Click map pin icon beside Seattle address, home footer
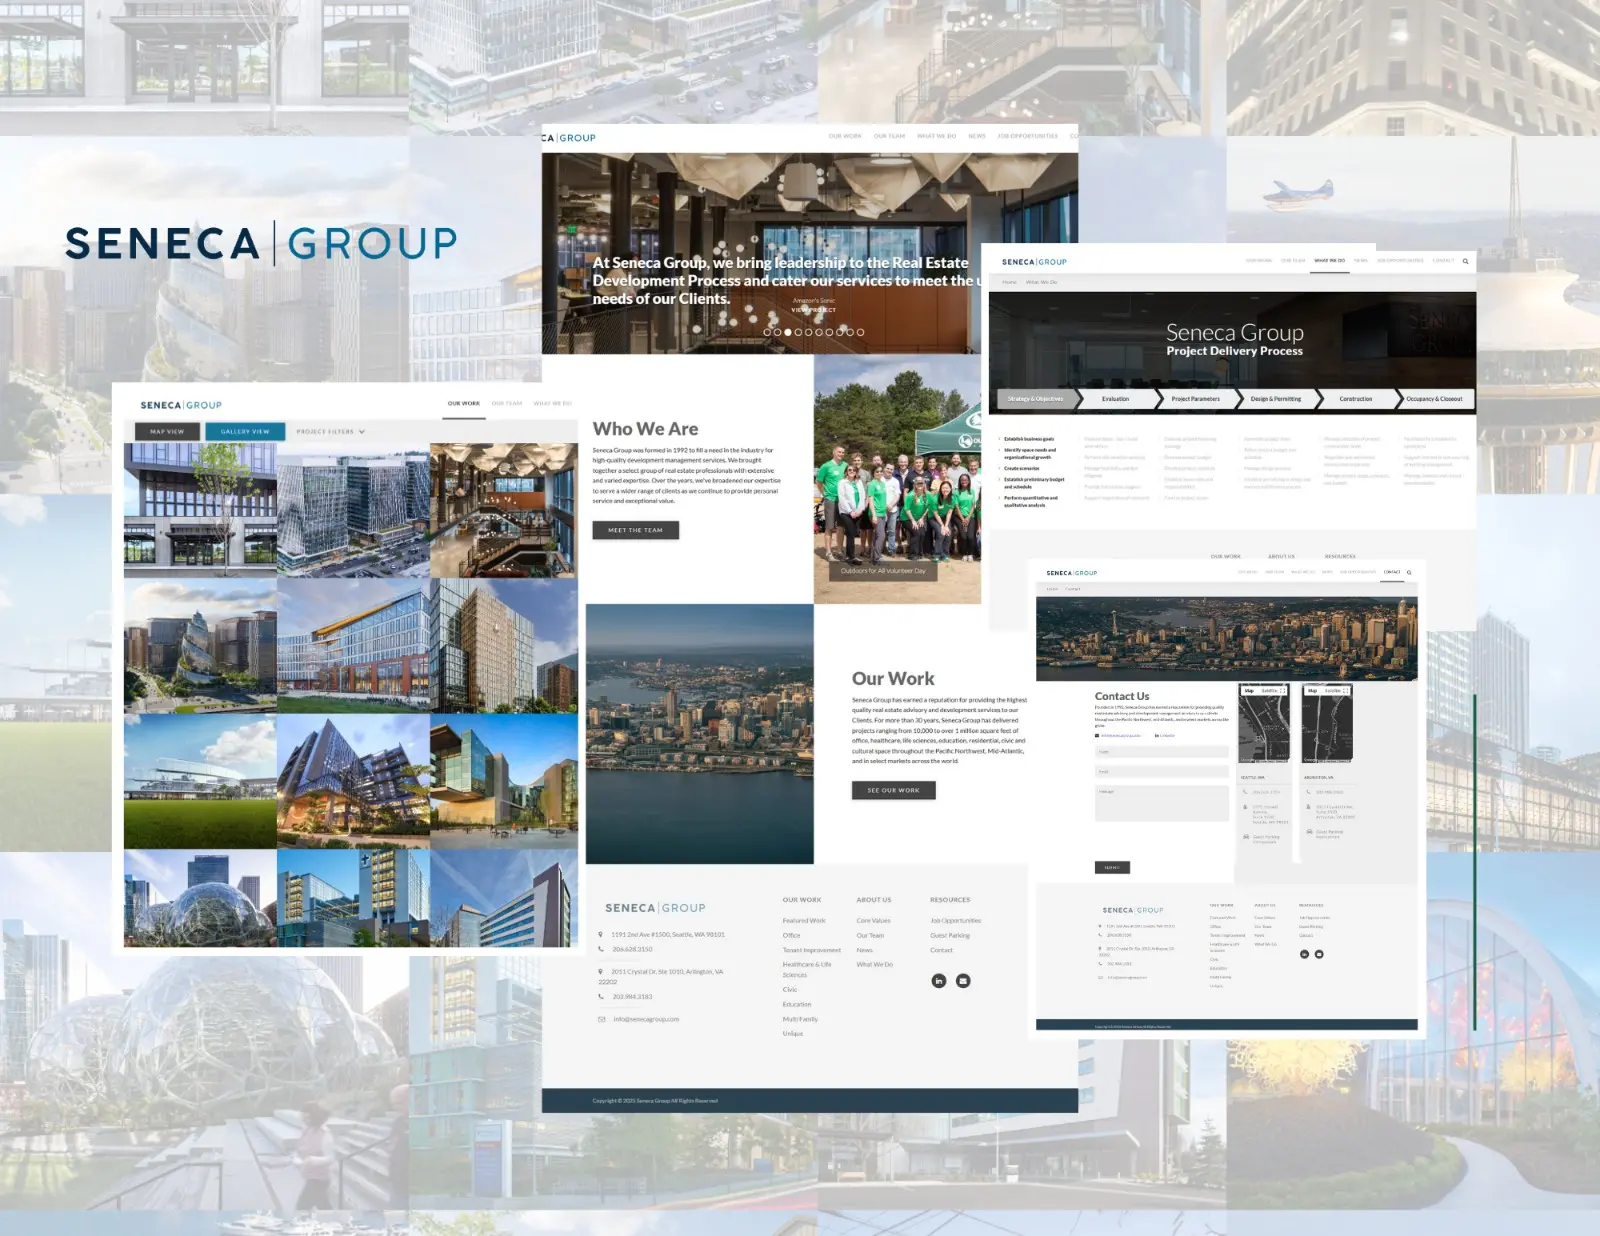The image size is (1600, 1236). tap(600, 934)
